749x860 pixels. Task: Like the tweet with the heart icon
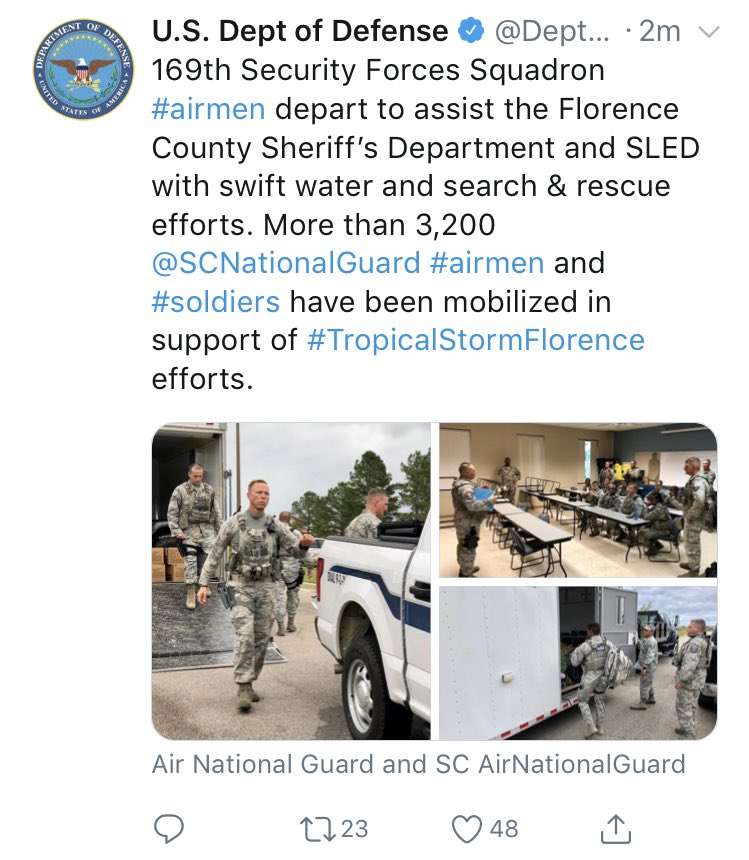466,829
